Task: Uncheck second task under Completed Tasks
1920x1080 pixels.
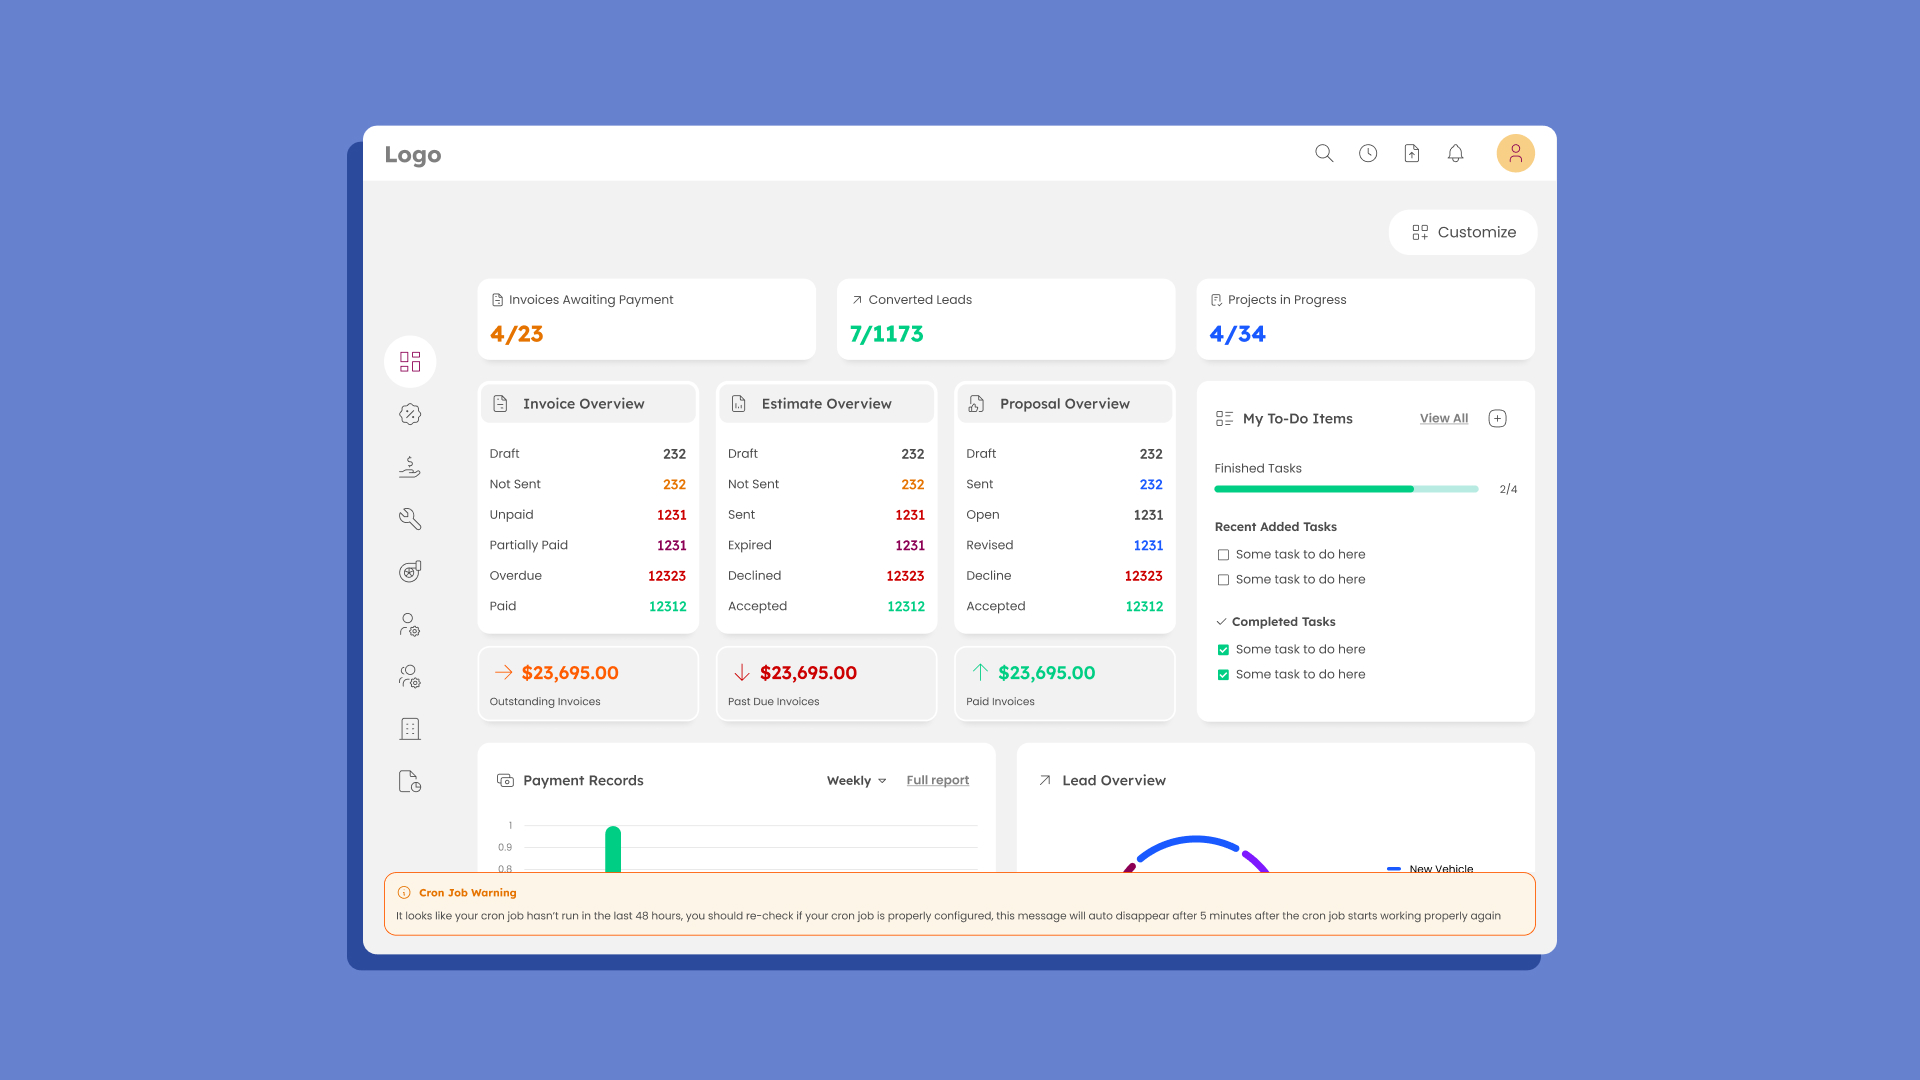Action: tap(1223, 675)
